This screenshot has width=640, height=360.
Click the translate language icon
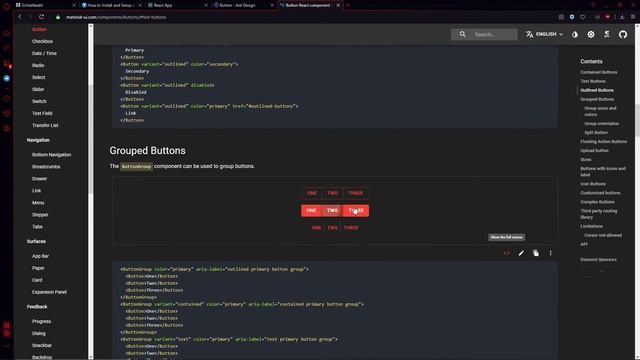point(529,34)
